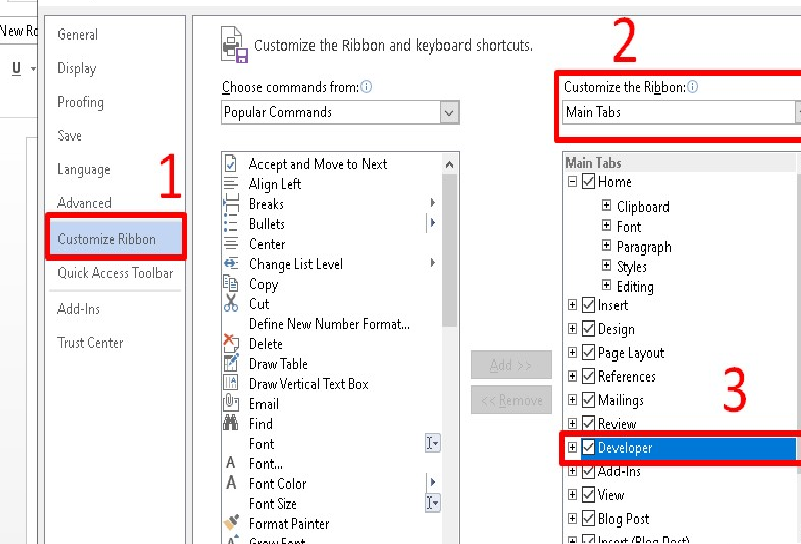Toggle the Developer tab checkbox
The width and height of the screenshot is (801, 544).
click(x=588, y=447)
